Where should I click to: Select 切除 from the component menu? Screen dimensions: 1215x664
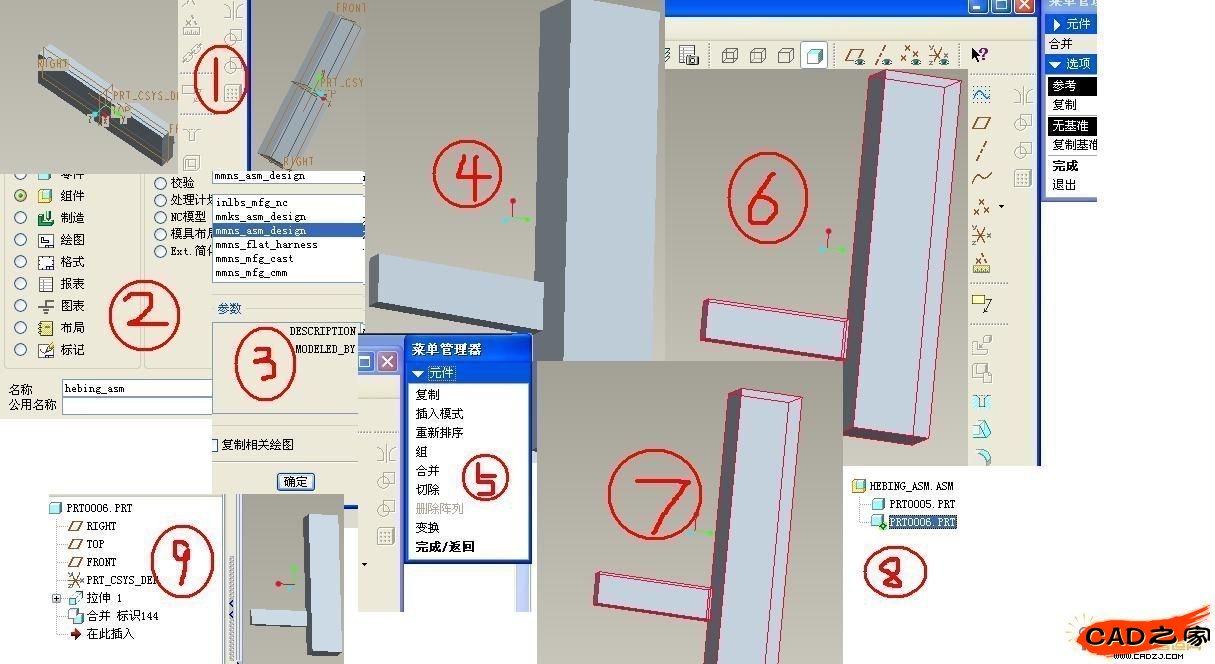click(x=427, y=489)
